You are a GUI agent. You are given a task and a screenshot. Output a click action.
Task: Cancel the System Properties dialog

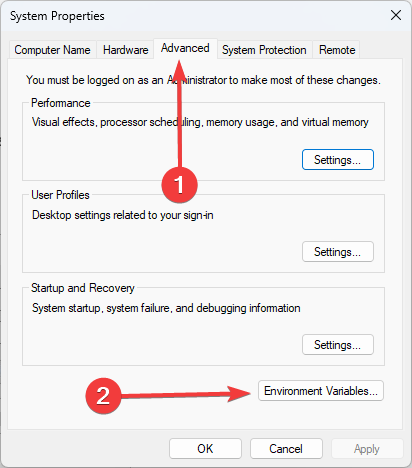[286, 449]
